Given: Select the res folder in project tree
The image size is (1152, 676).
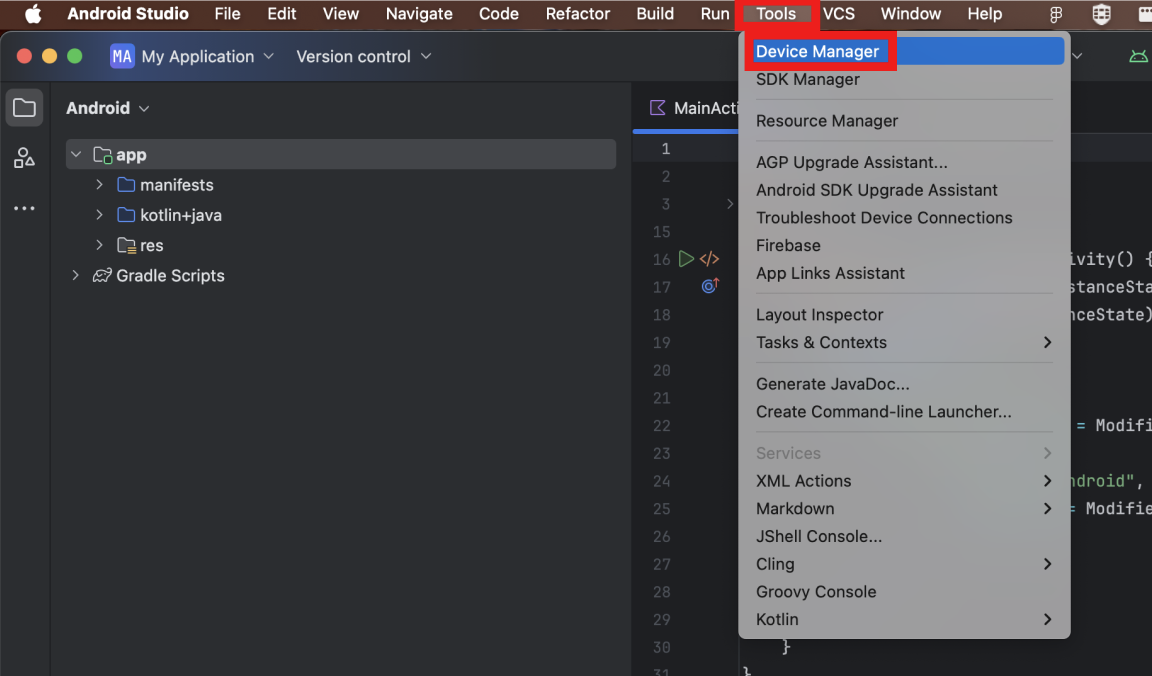Looking at the screenshot, I should click(x=151, y=245).
